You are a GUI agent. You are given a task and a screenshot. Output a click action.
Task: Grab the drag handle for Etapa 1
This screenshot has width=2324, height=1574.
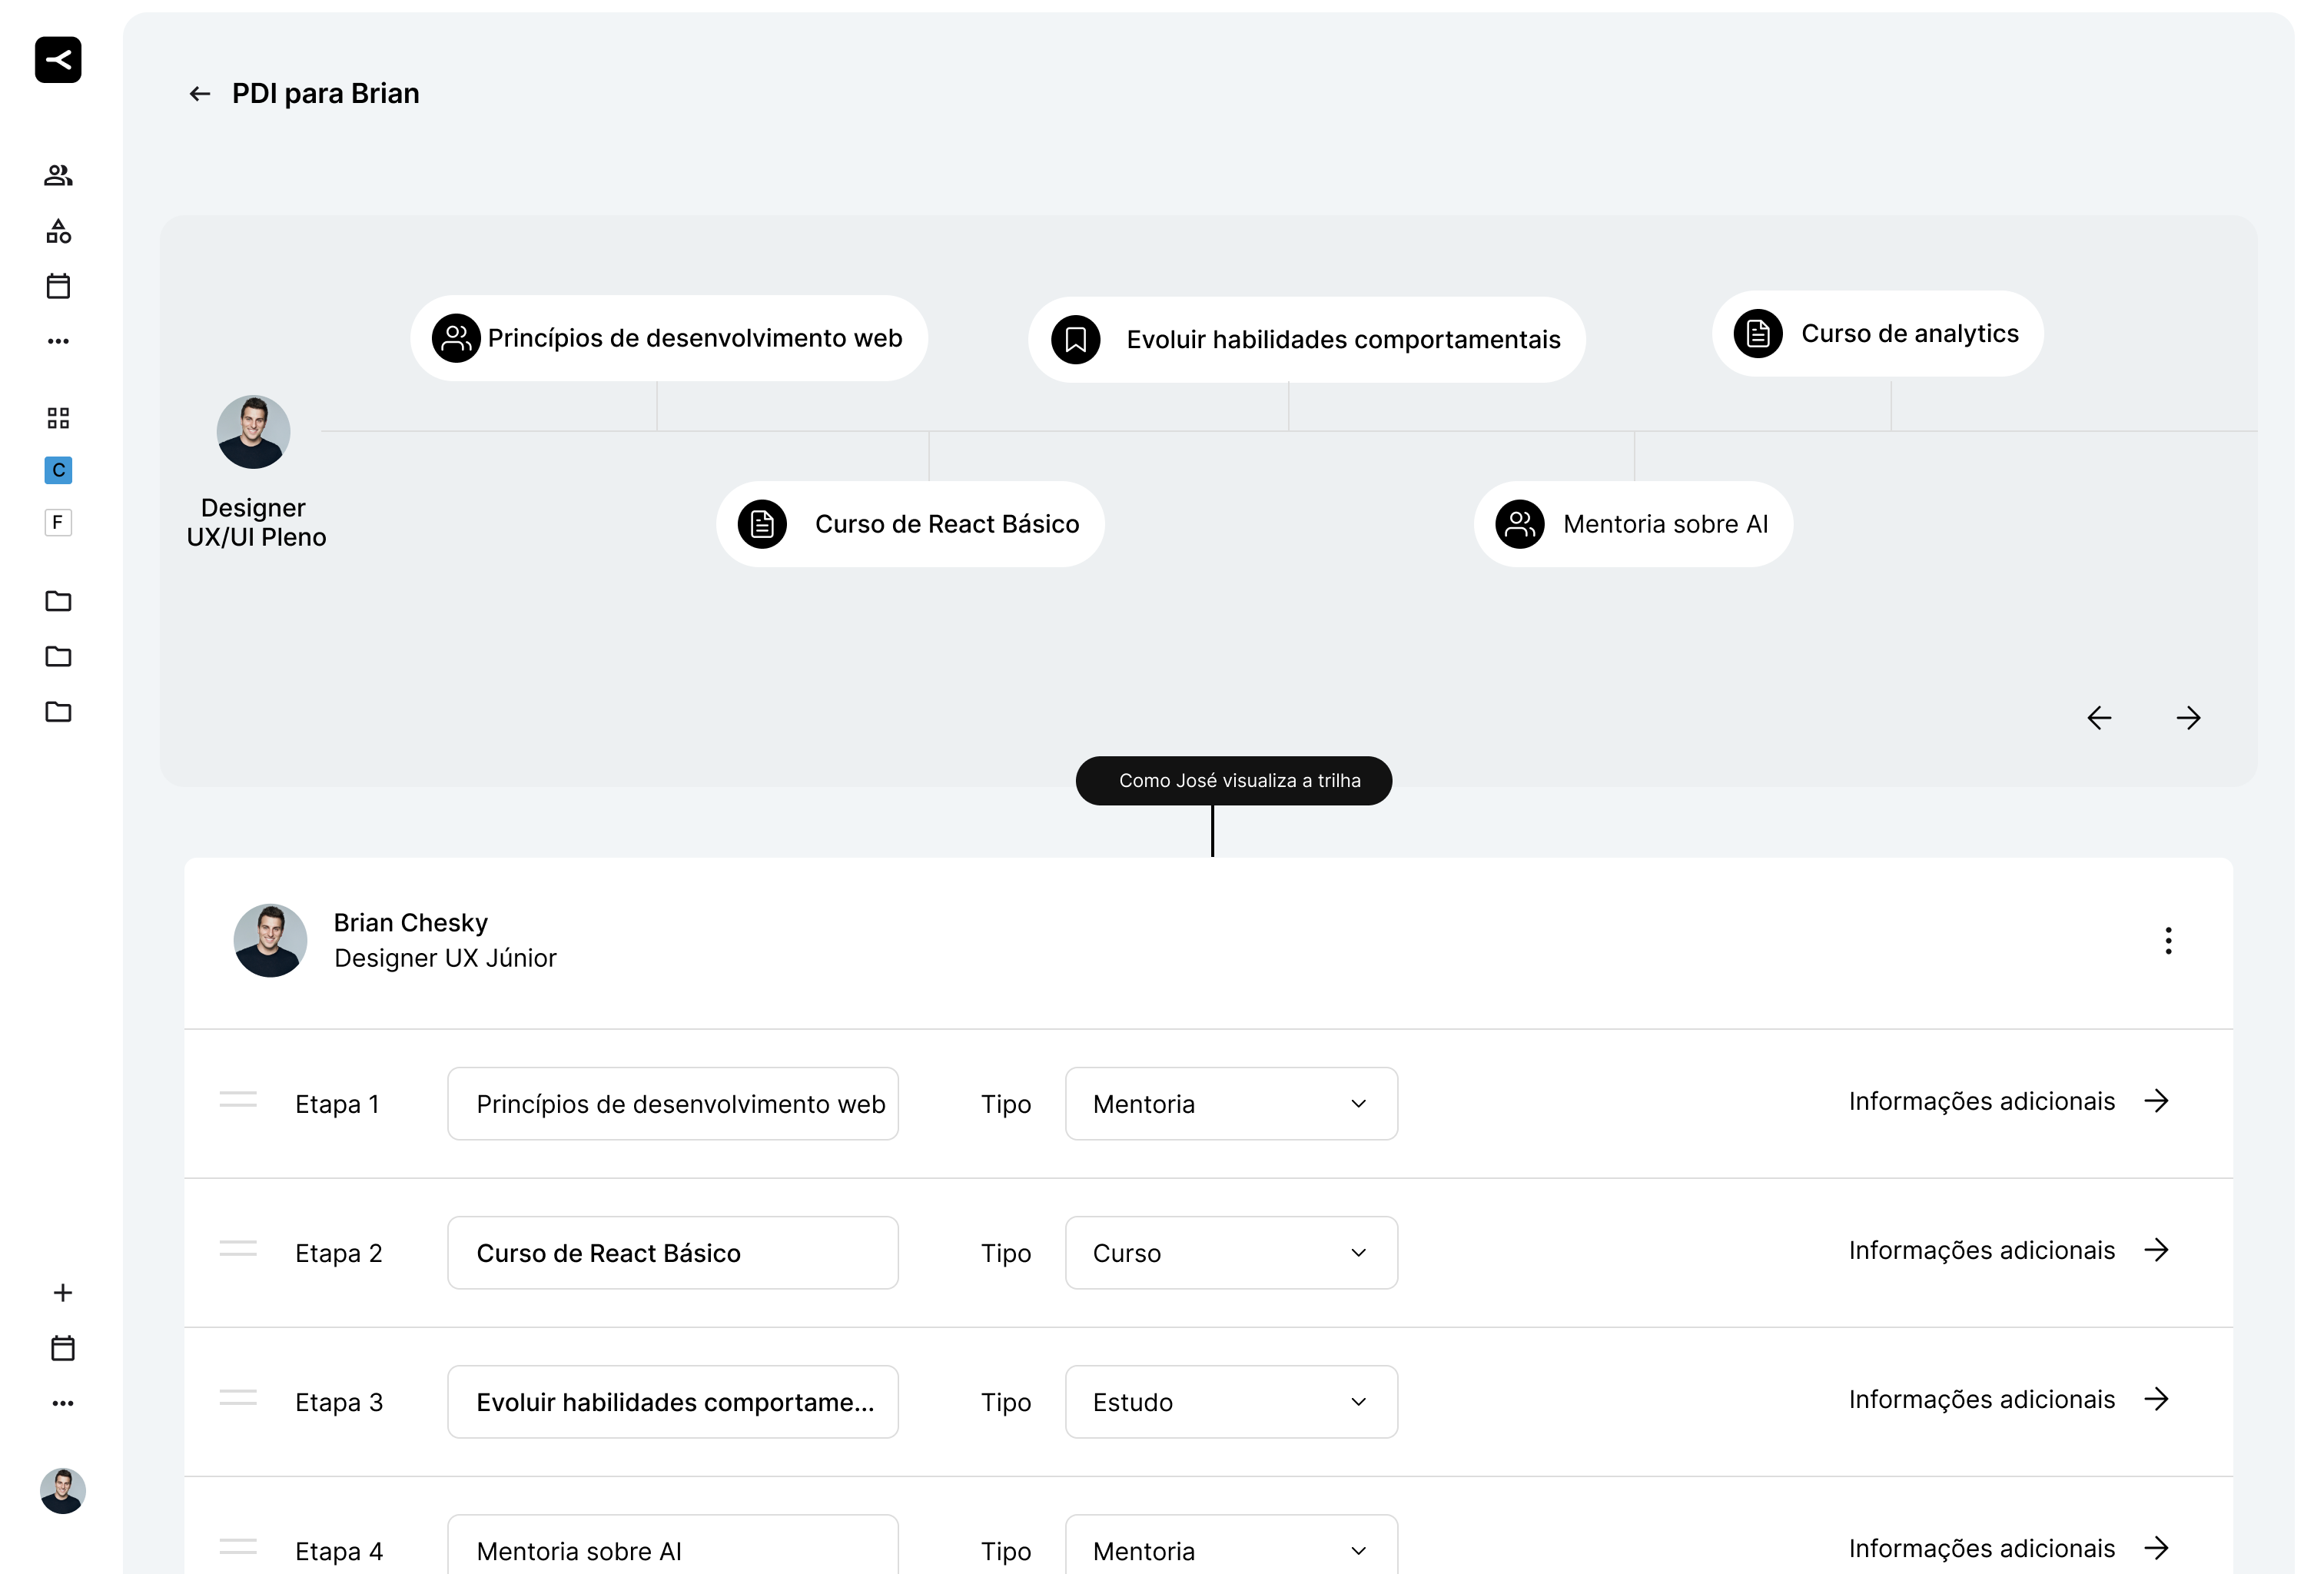click(x=238, y=1100)
